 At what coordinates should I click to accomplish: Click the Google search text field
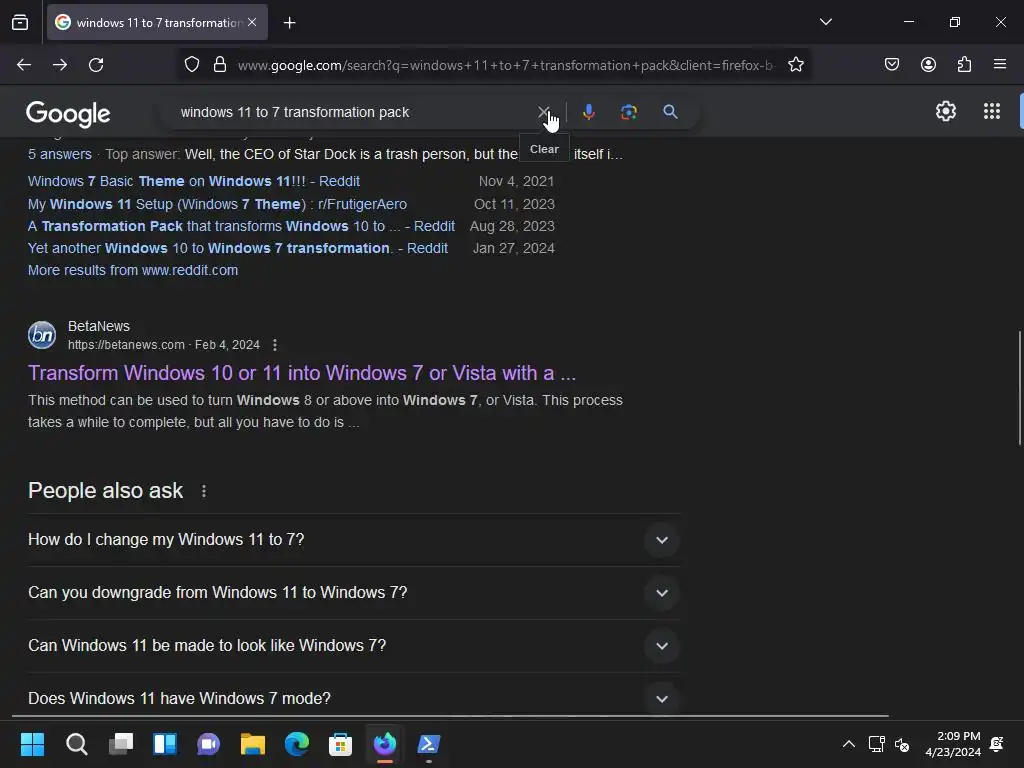[353, 112]
